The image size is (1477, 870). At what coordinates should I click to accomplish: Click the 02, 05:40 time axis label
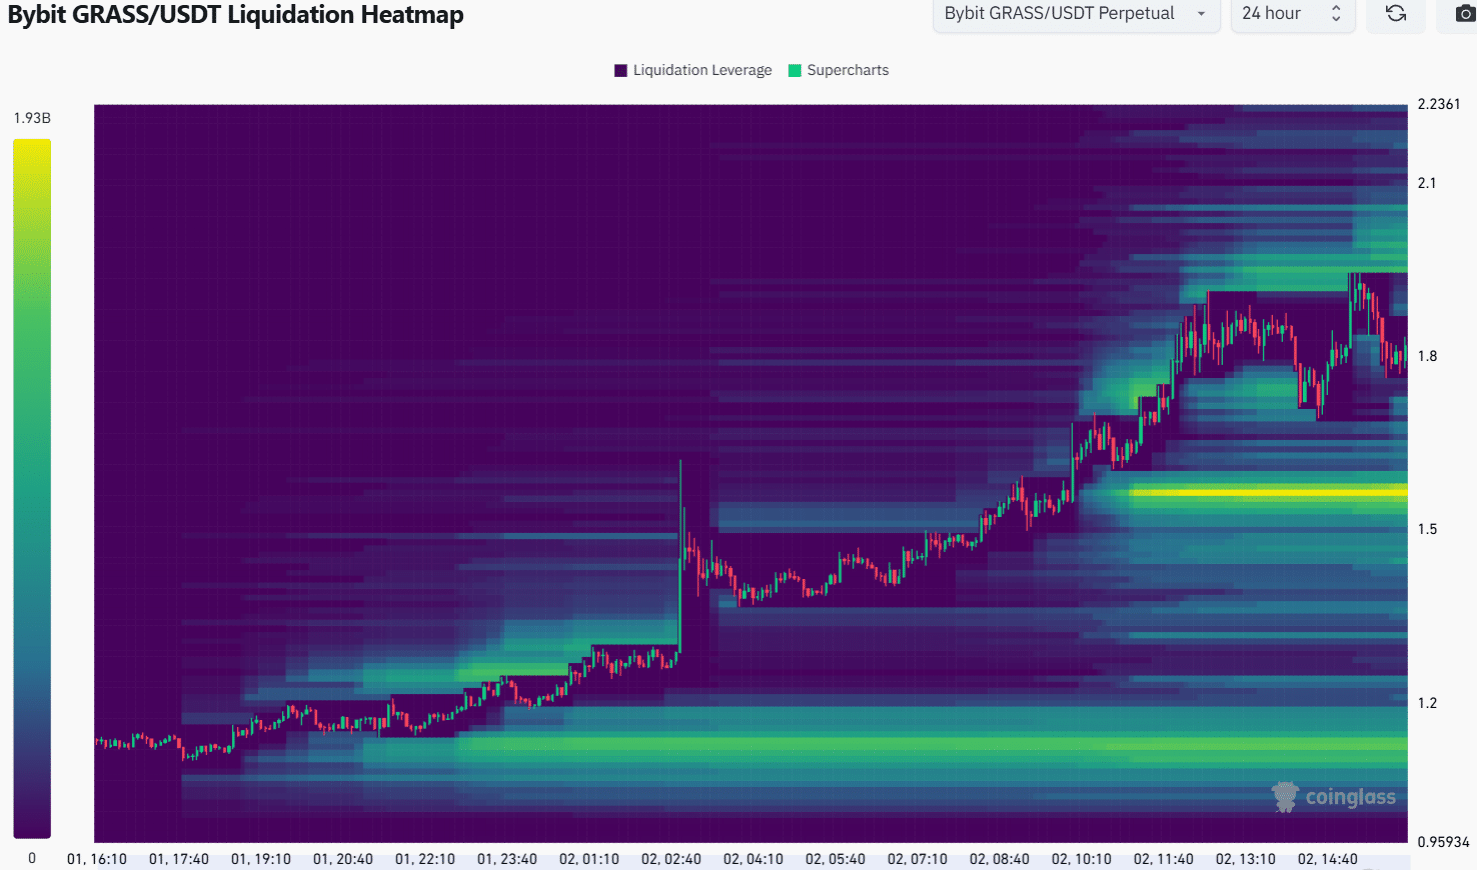pyautogui.click(x=835, y=859)
